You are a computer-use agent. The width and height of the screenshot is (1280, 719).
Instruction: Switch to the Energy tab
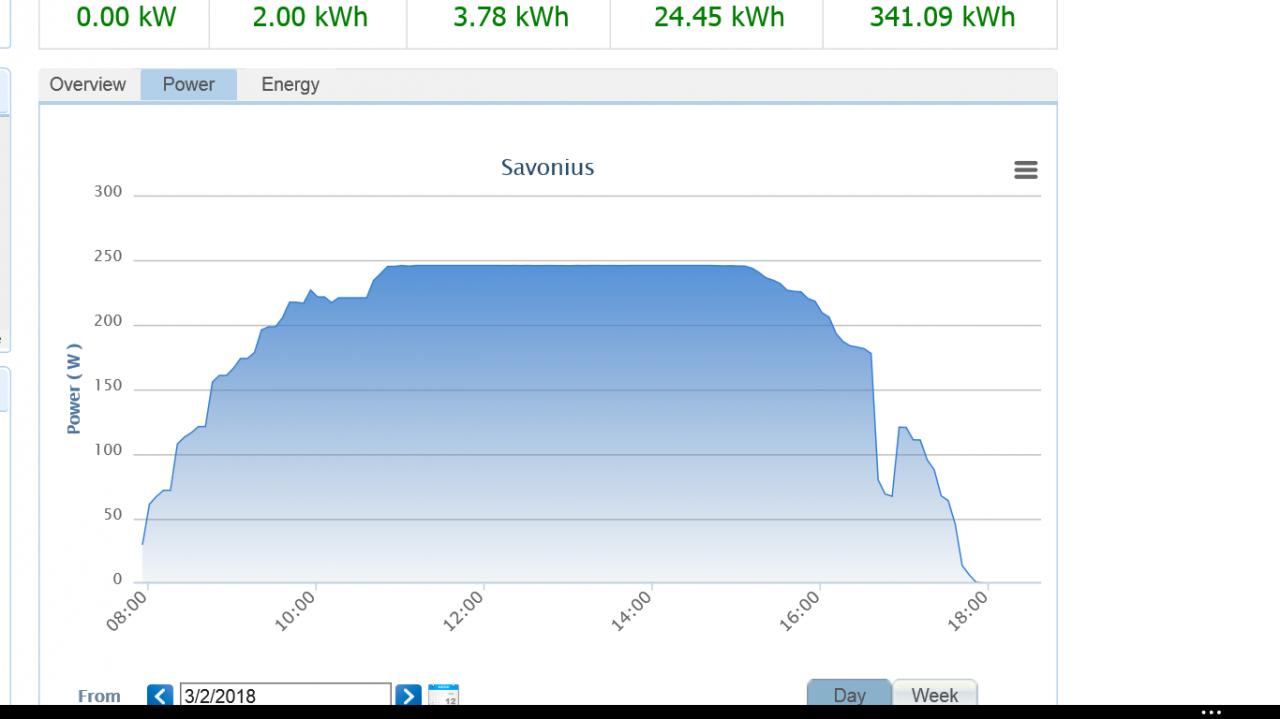coord(290,84)
